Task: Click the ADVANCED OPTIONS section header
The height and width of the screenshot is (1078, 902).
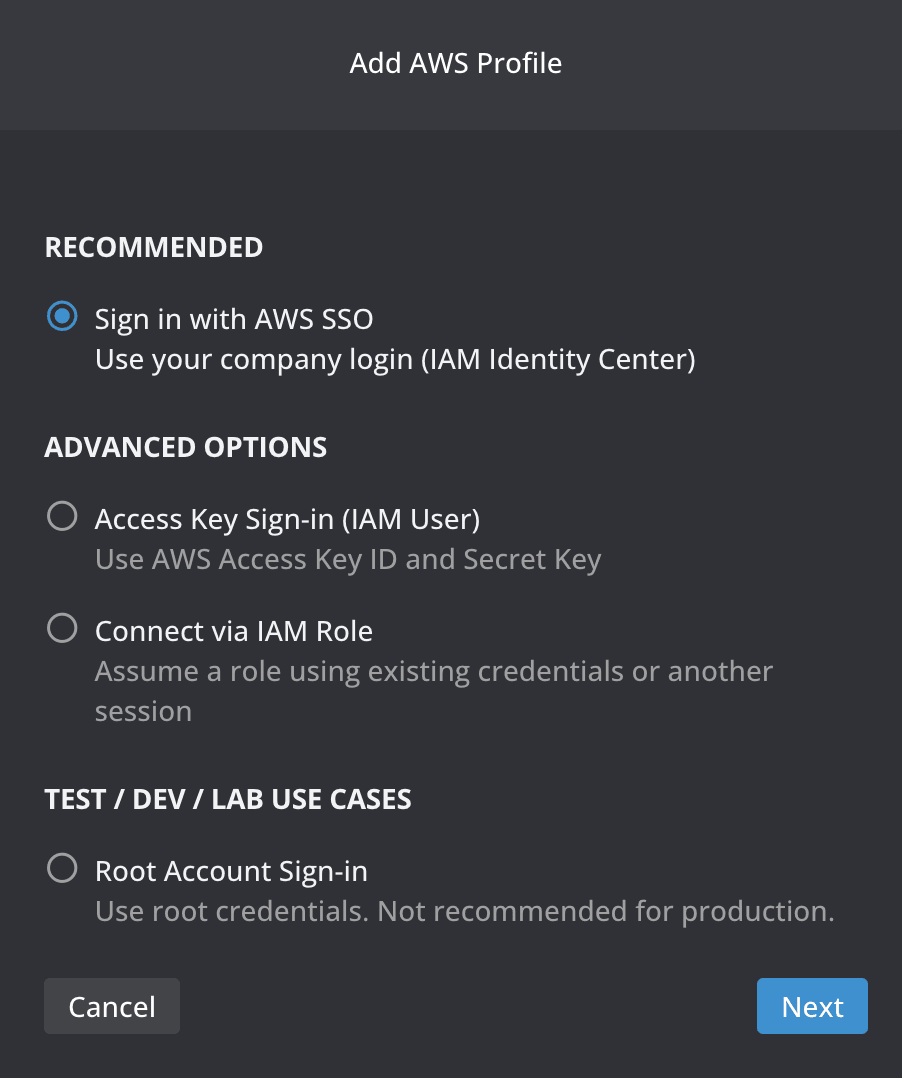Action: pos(185,447)
